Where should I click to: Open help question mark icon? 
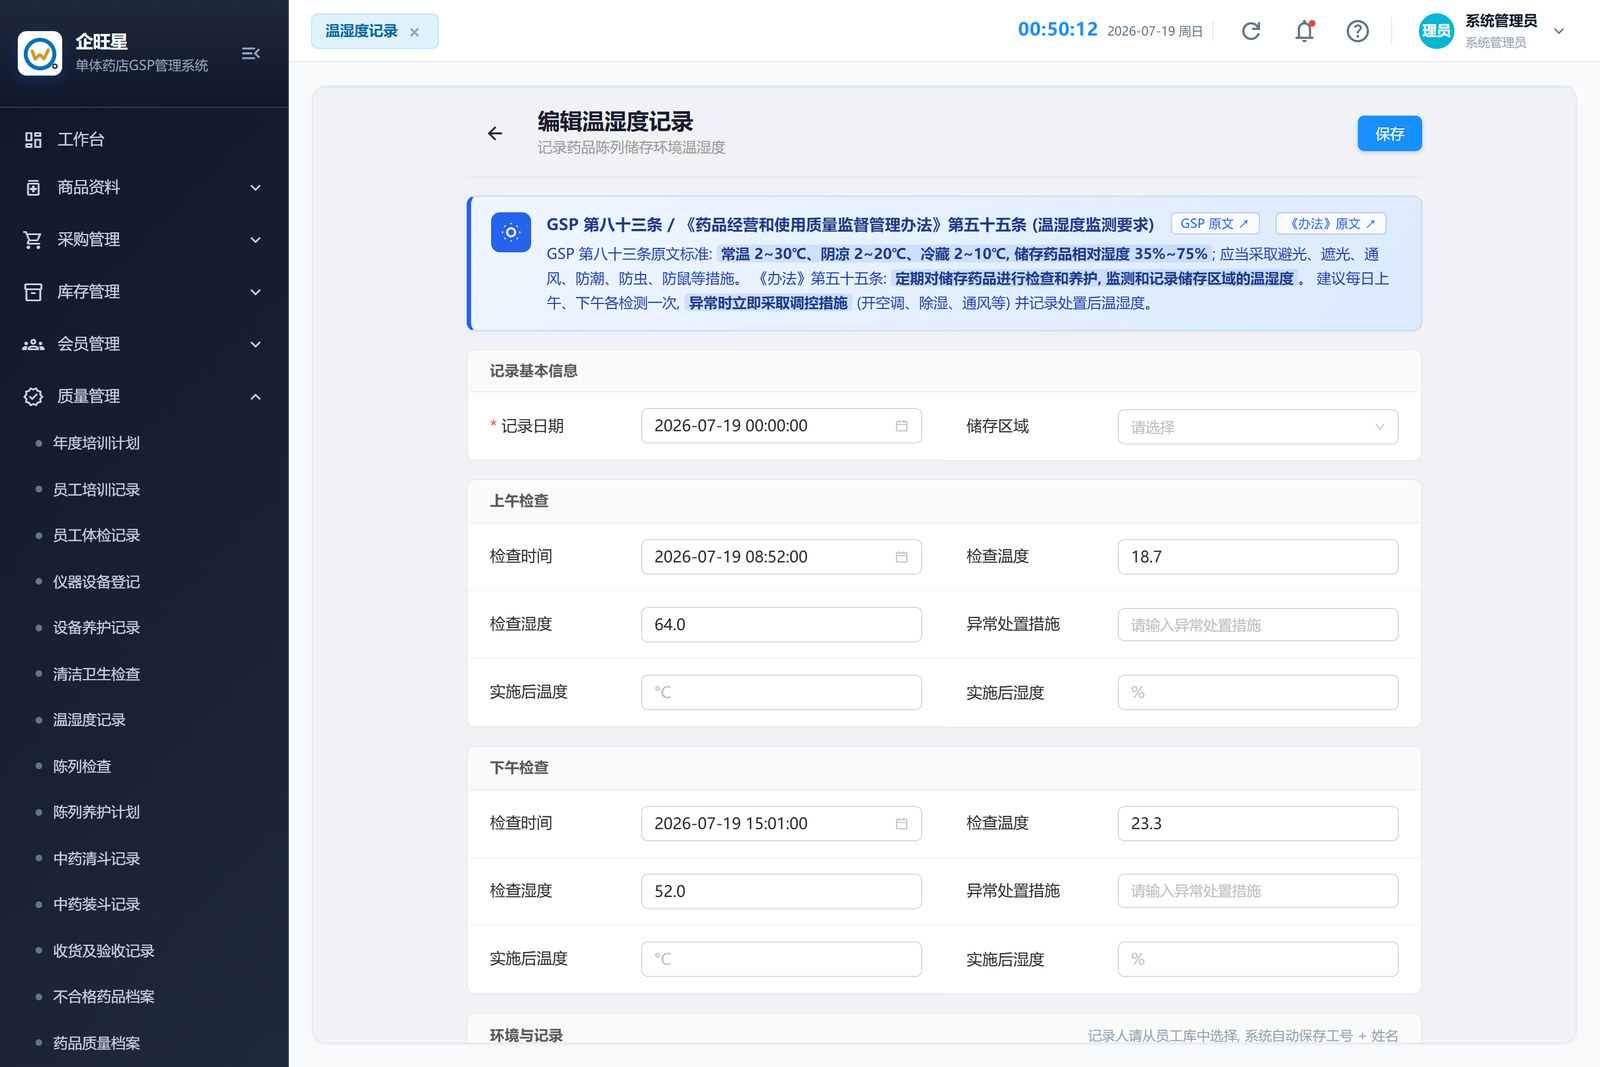(1357, 31)
